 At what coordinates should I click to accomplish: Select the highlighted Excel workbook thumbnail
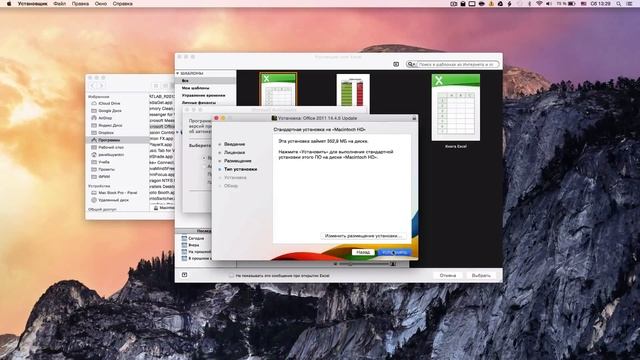click(278, 89)
